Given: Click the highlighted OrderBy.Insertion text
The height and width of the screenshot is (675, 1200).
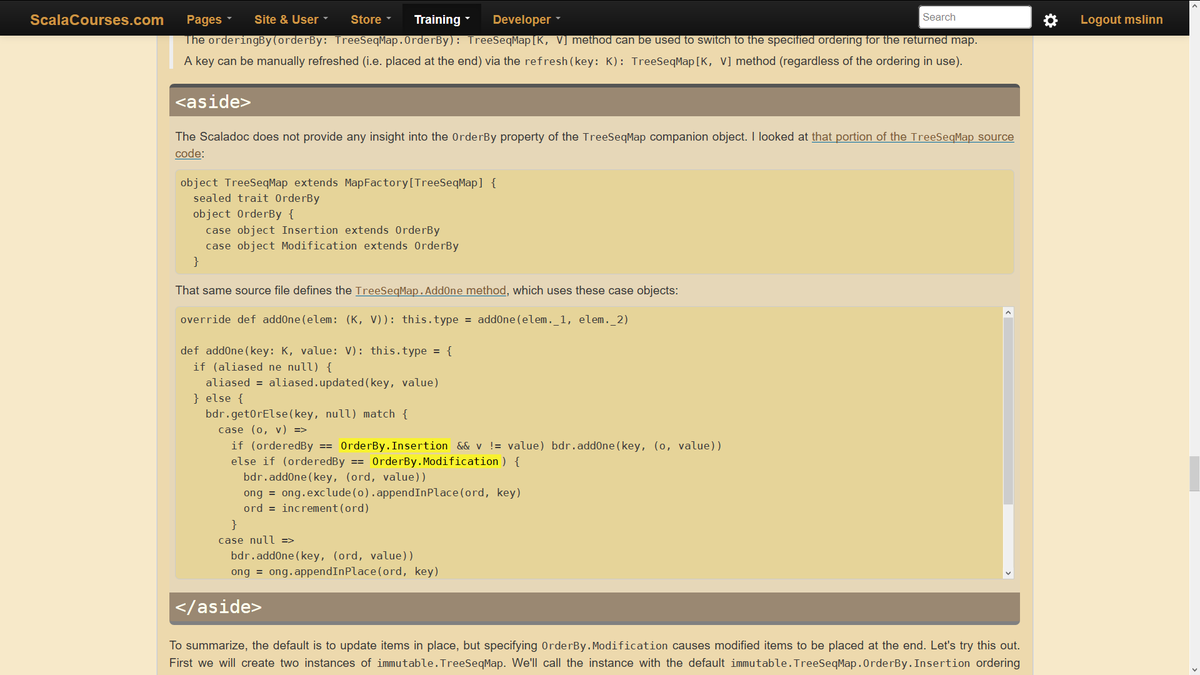Looking at the screenshot, I should [x=394, y=445].
